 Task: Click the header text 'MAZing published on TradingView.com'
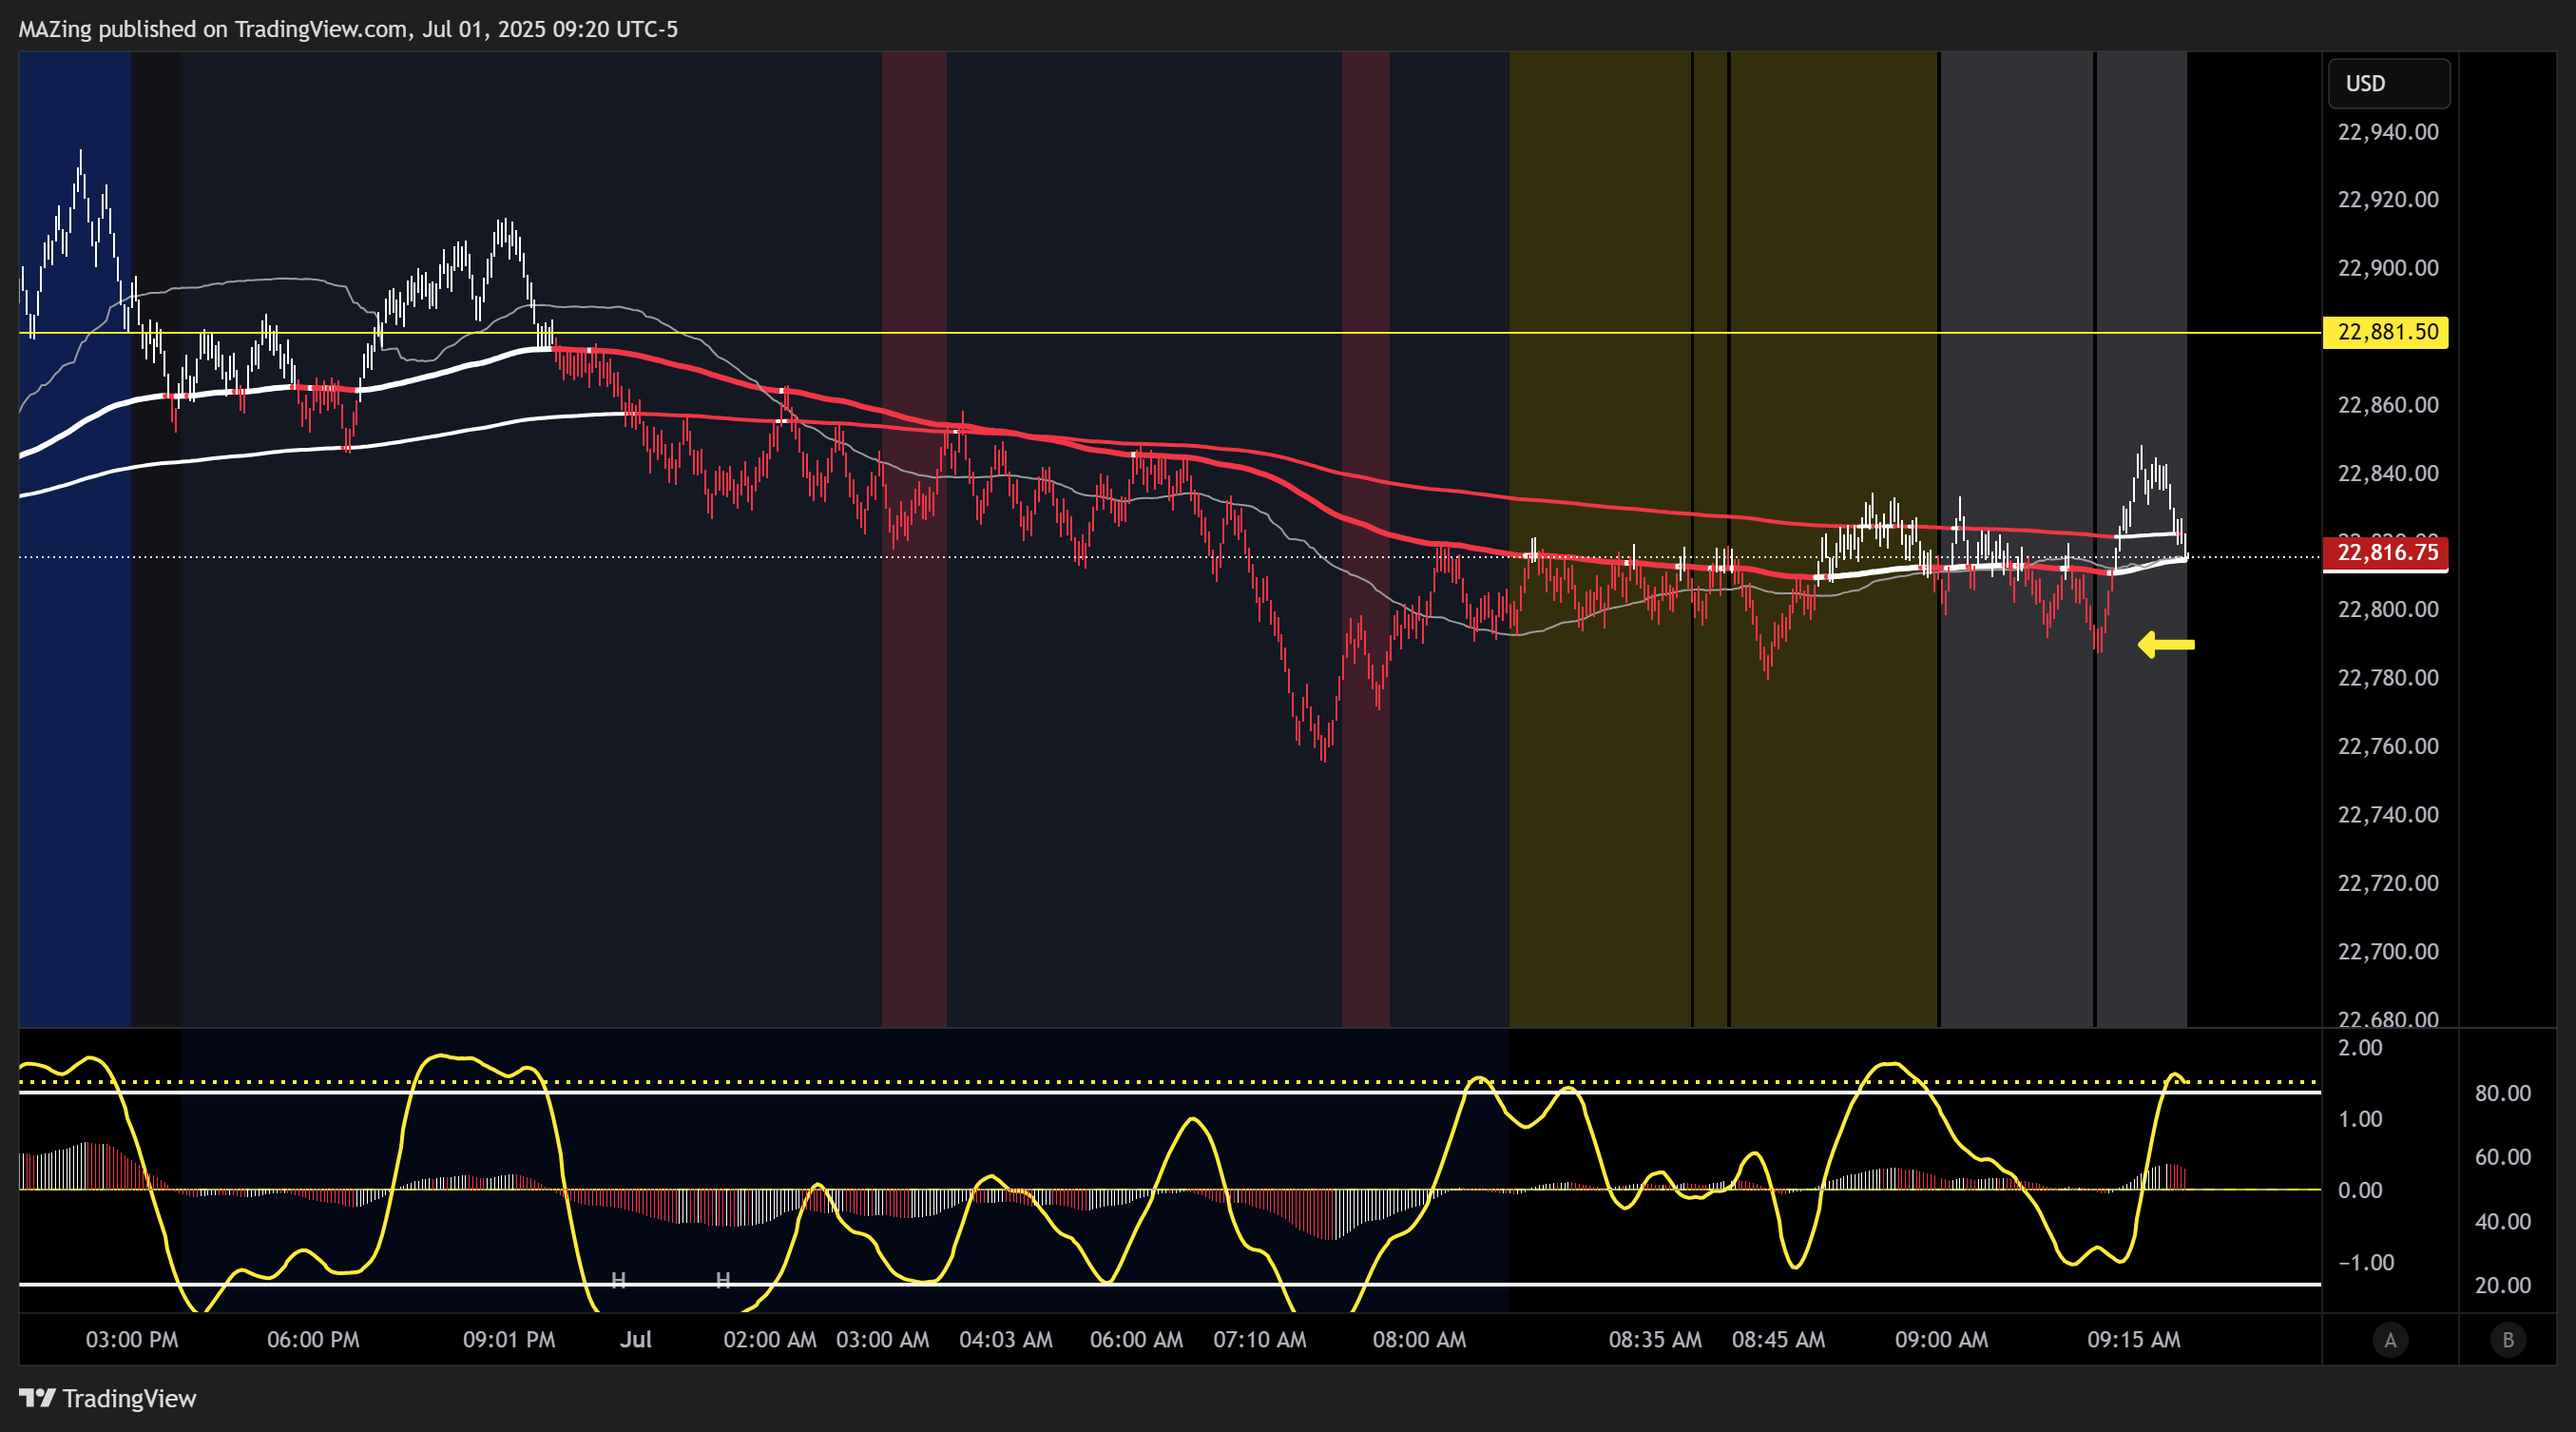coord(213,29)
